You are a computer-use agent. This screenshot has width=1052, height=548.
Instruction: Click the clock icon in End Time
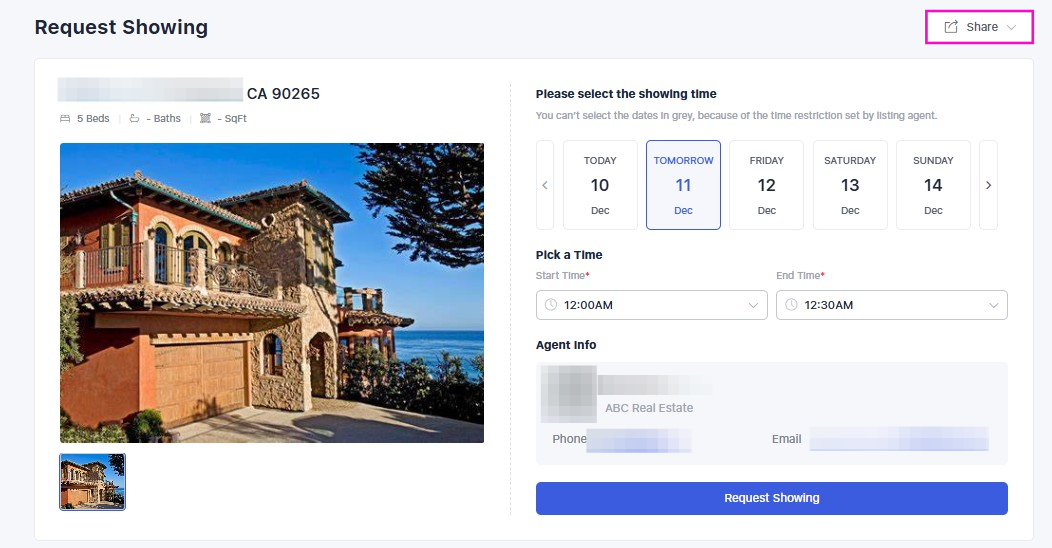[x=790, y=305]
